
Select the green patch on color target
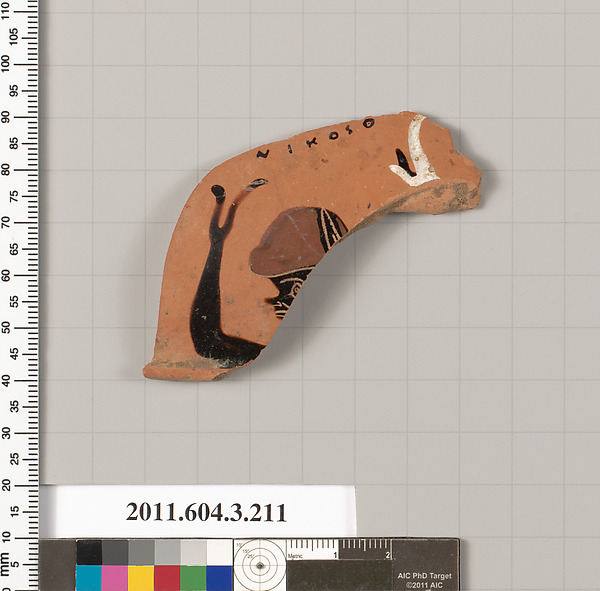tap(193, 578)
